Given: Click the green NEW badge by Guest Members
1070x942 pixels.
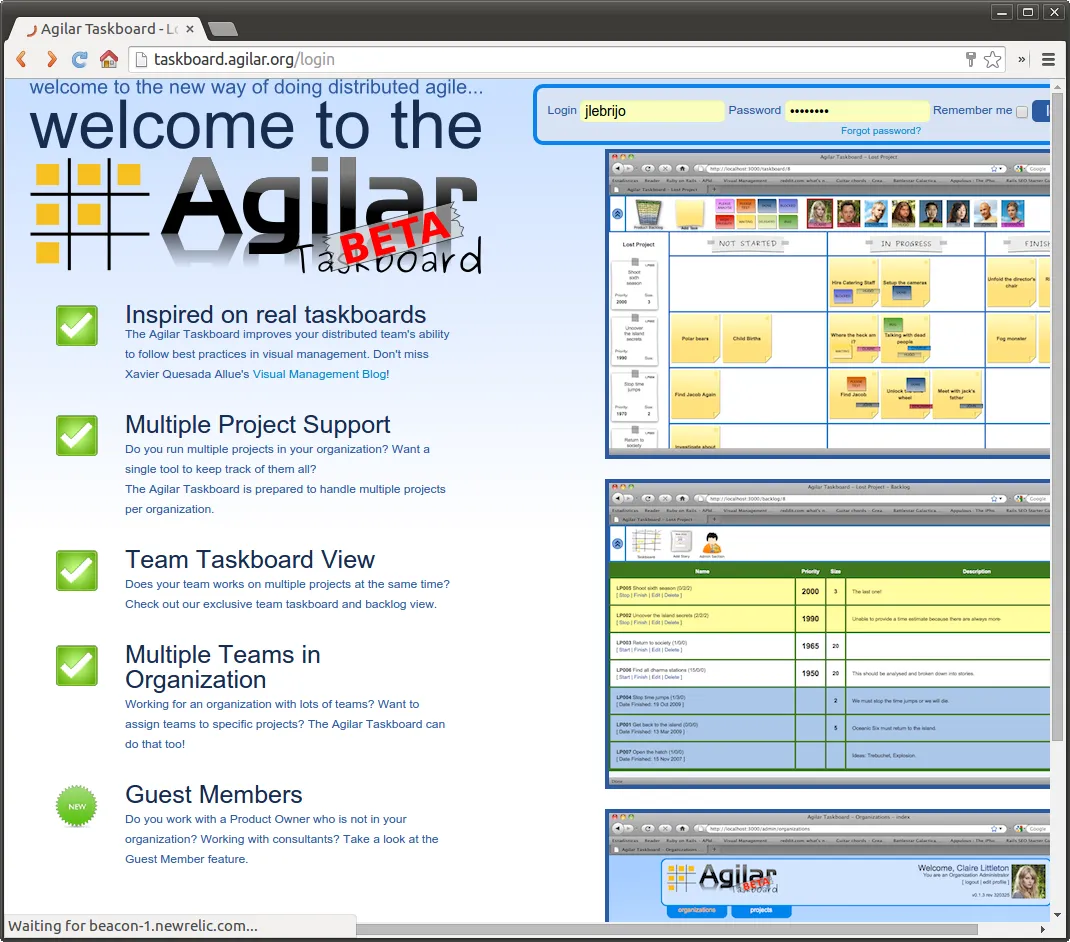Looking at the screenshot, I should click(76, 806).
